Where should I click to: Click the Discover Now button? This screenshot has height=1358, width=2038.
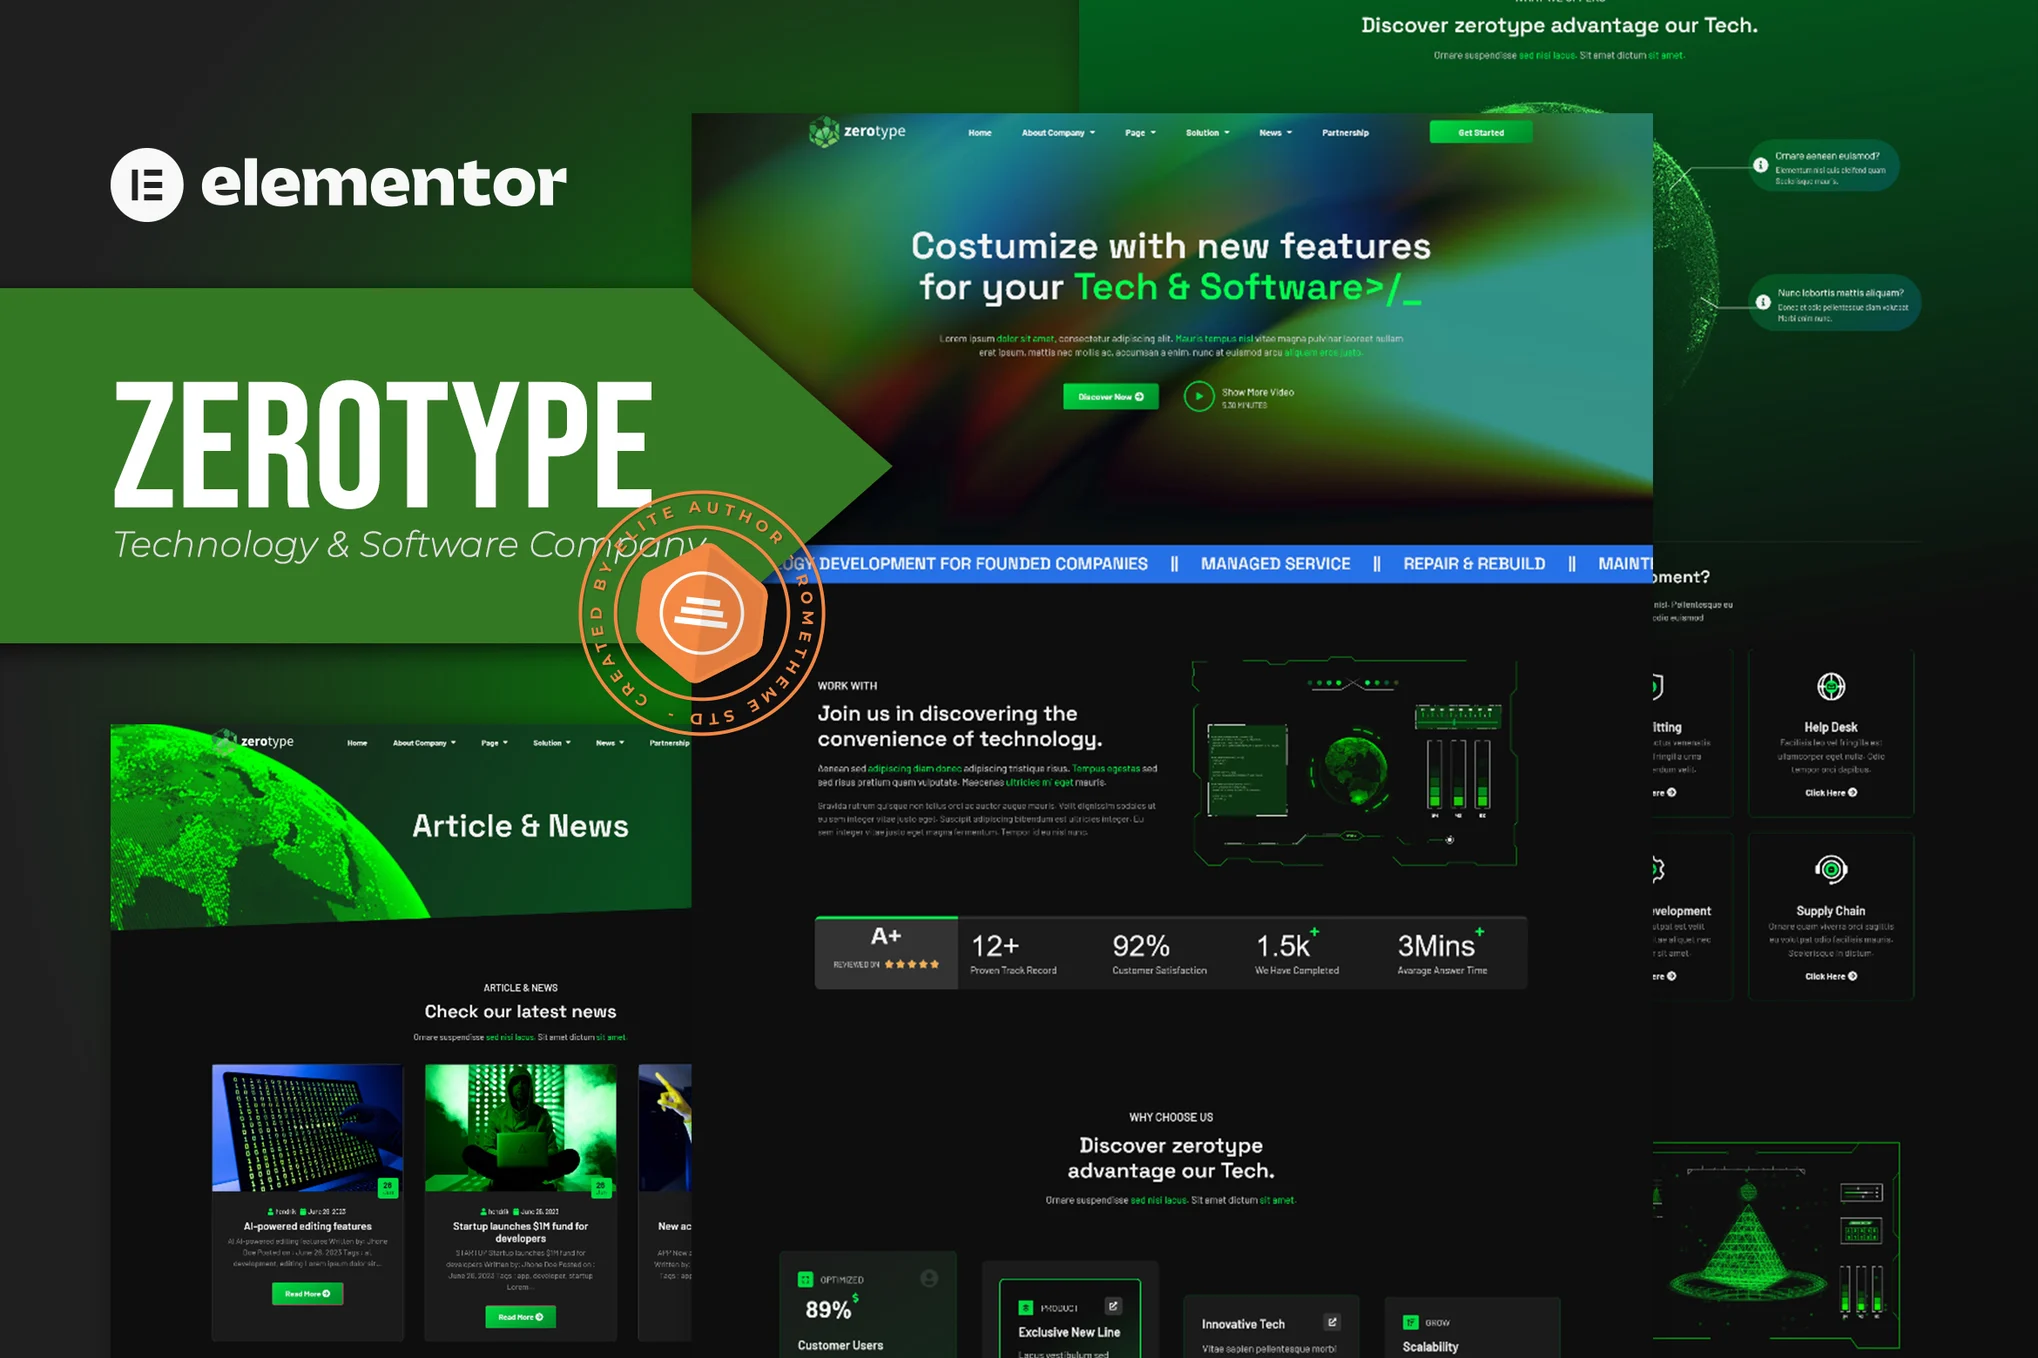(x=1110, y=397)
